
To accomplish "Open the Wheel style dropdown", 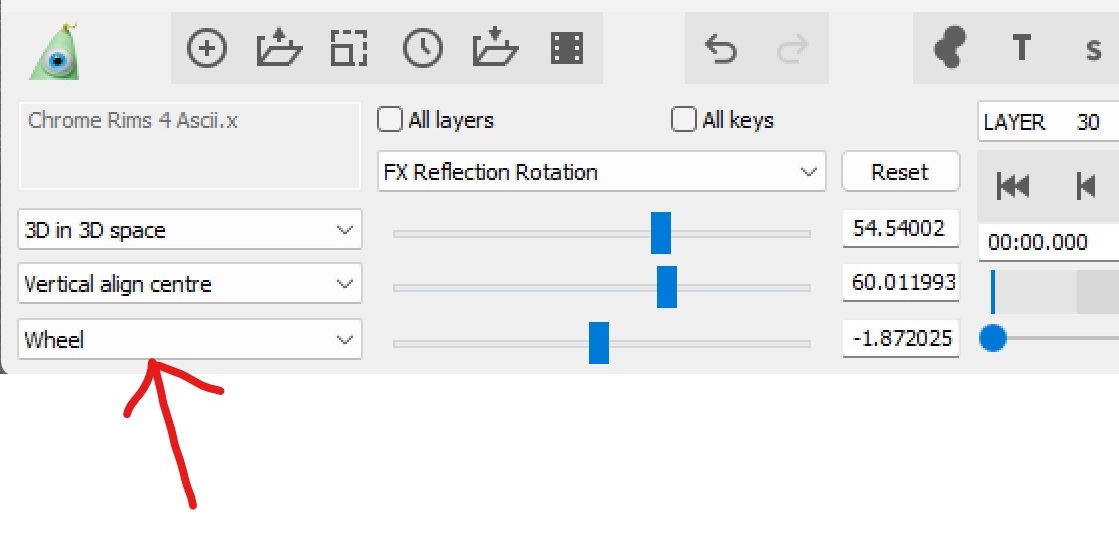I will tap(190, 339).
